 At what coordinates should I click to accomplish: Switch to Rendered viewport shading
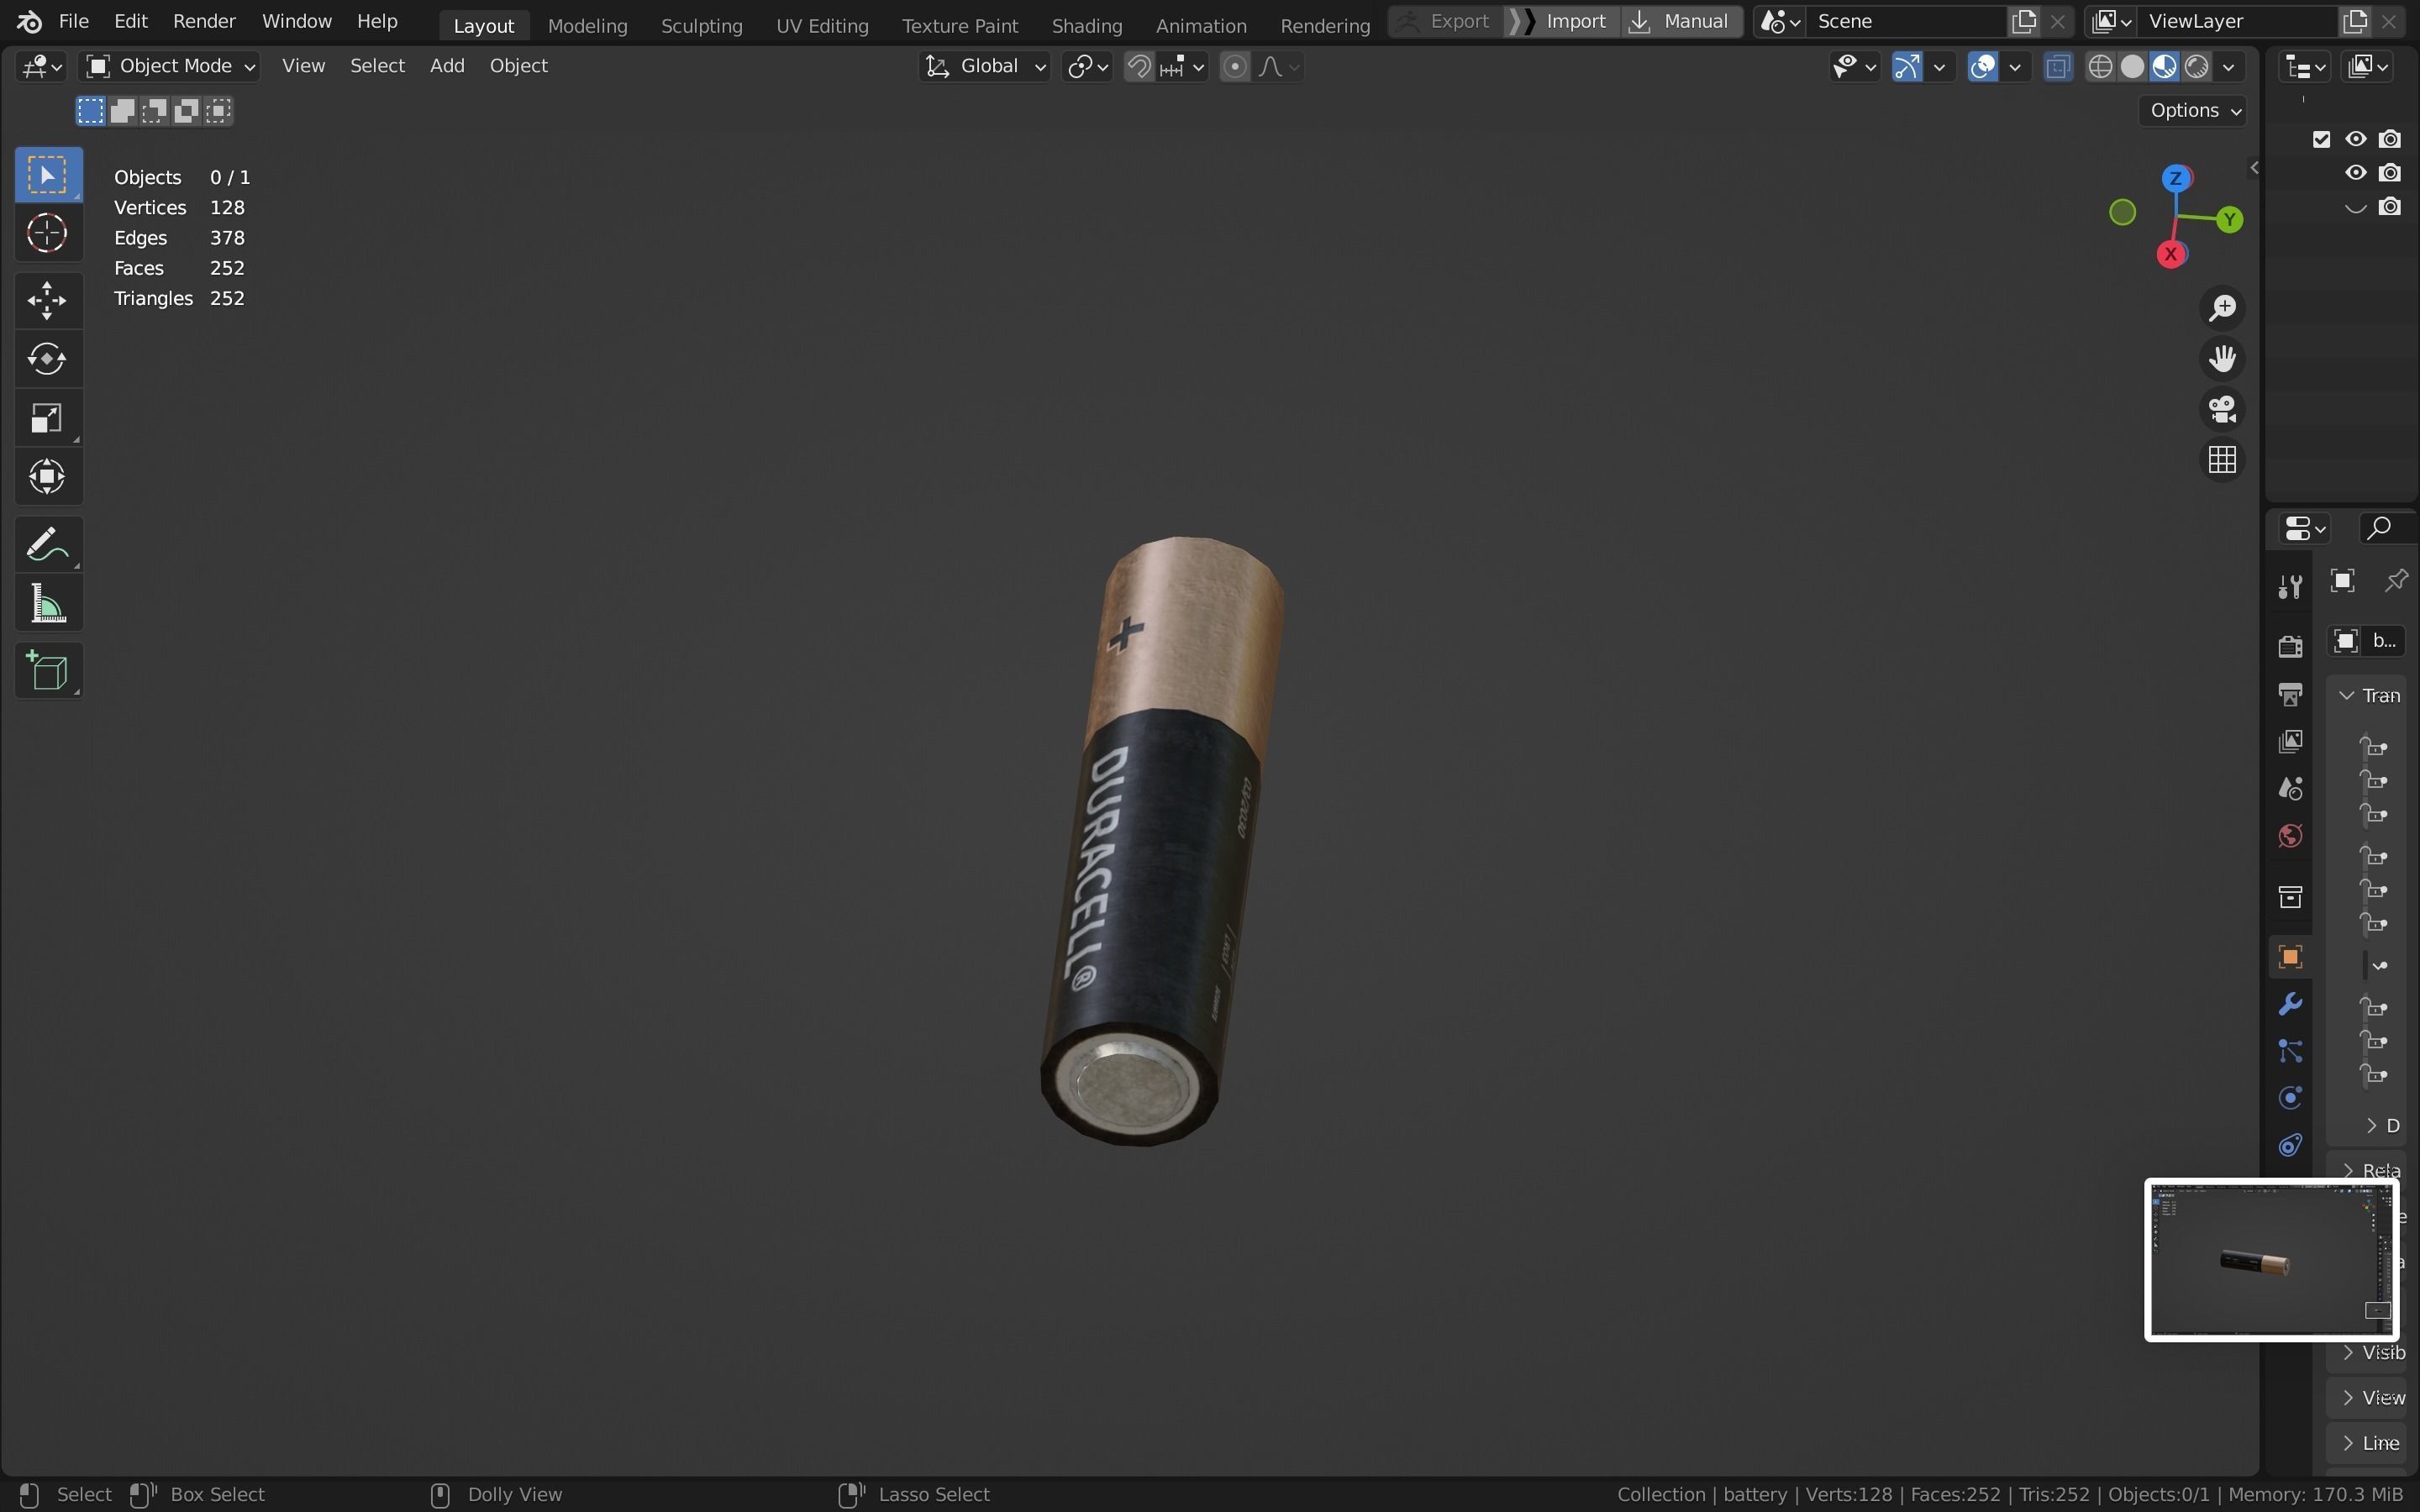2197,67
